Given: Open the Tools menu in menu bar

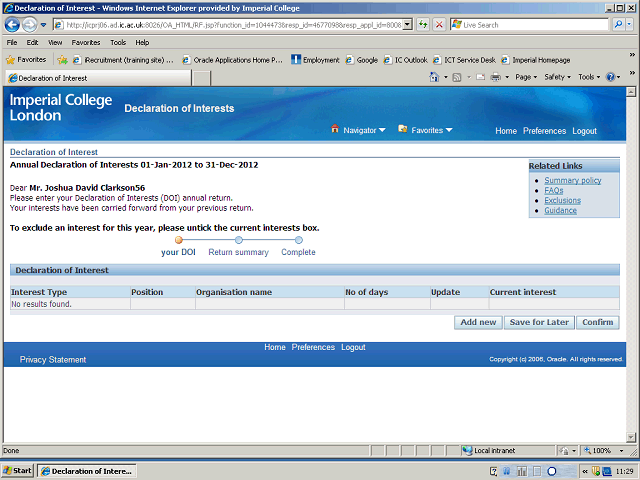Looking at the screenshot, I should (x=118, y=43).
